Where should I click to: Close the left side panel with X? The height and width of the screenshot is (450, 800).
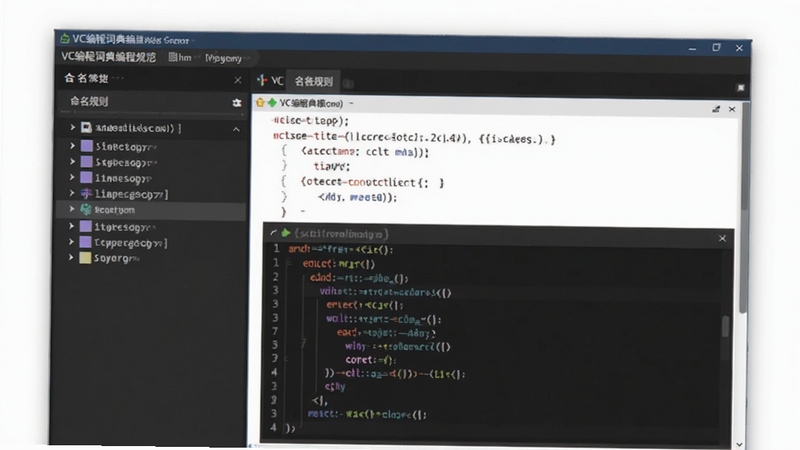click(x=238, y=80)
